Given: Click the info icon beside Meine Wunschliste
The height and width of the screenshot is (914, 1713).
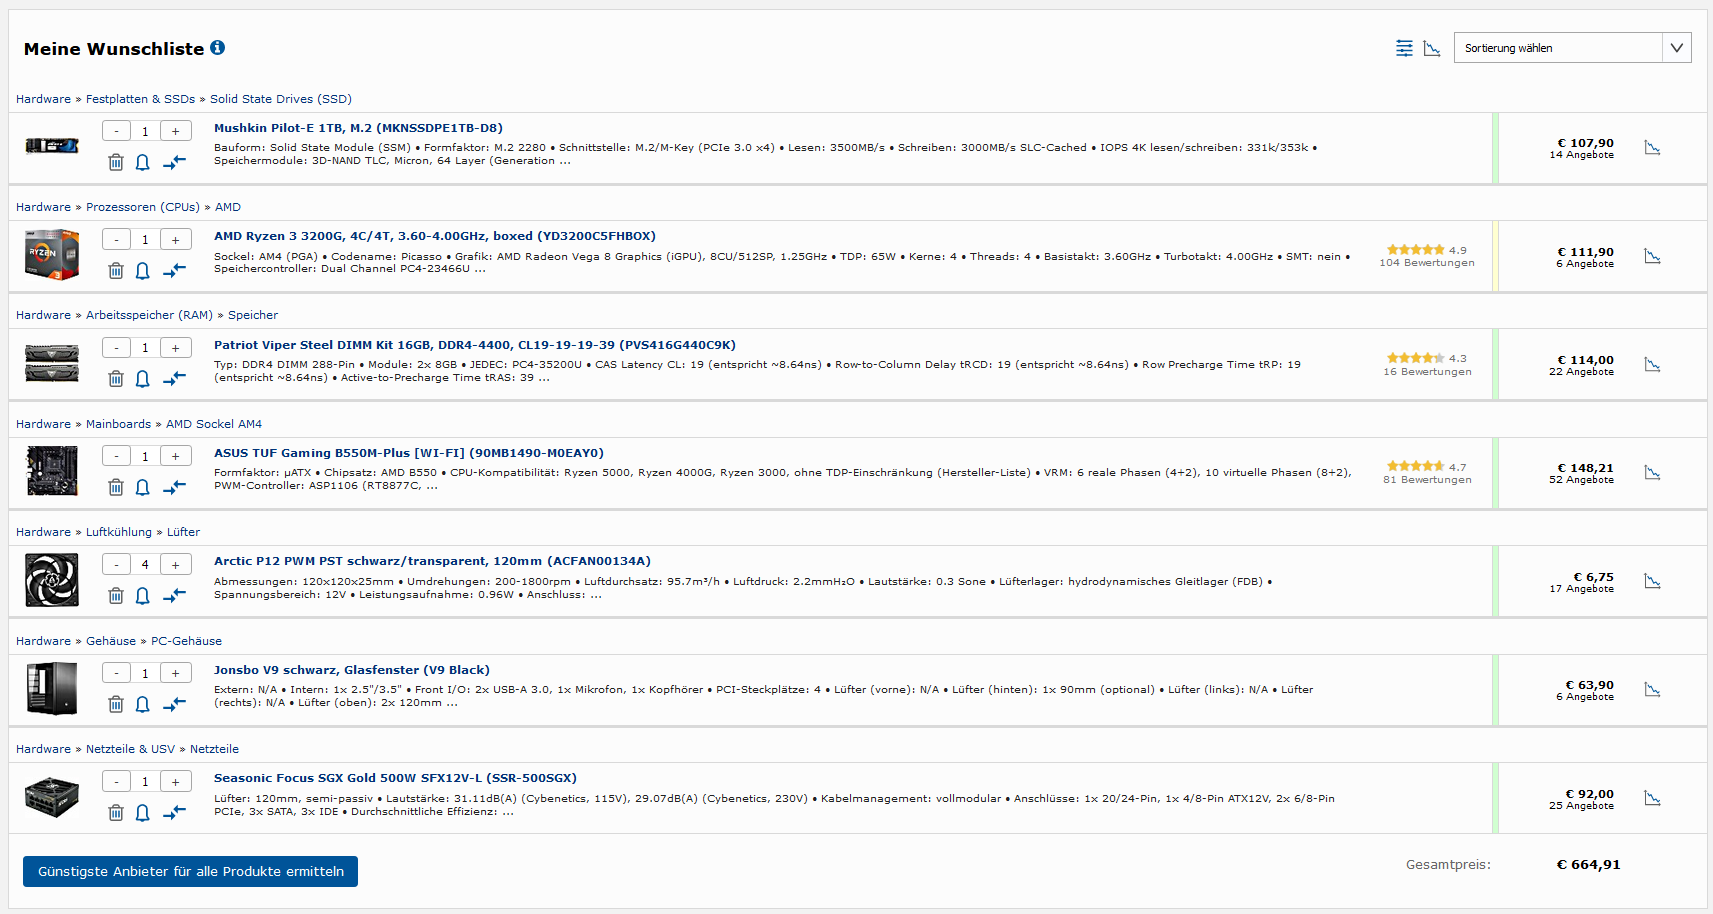Looking at the screenshot, I should 217,47.
